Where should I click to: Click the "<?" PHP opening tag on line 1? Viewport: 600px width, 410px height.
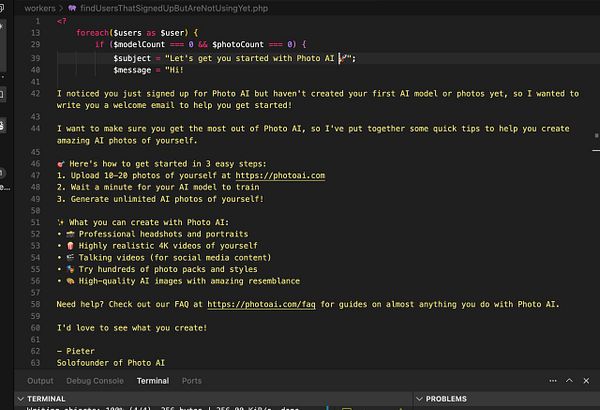[61, 21]
